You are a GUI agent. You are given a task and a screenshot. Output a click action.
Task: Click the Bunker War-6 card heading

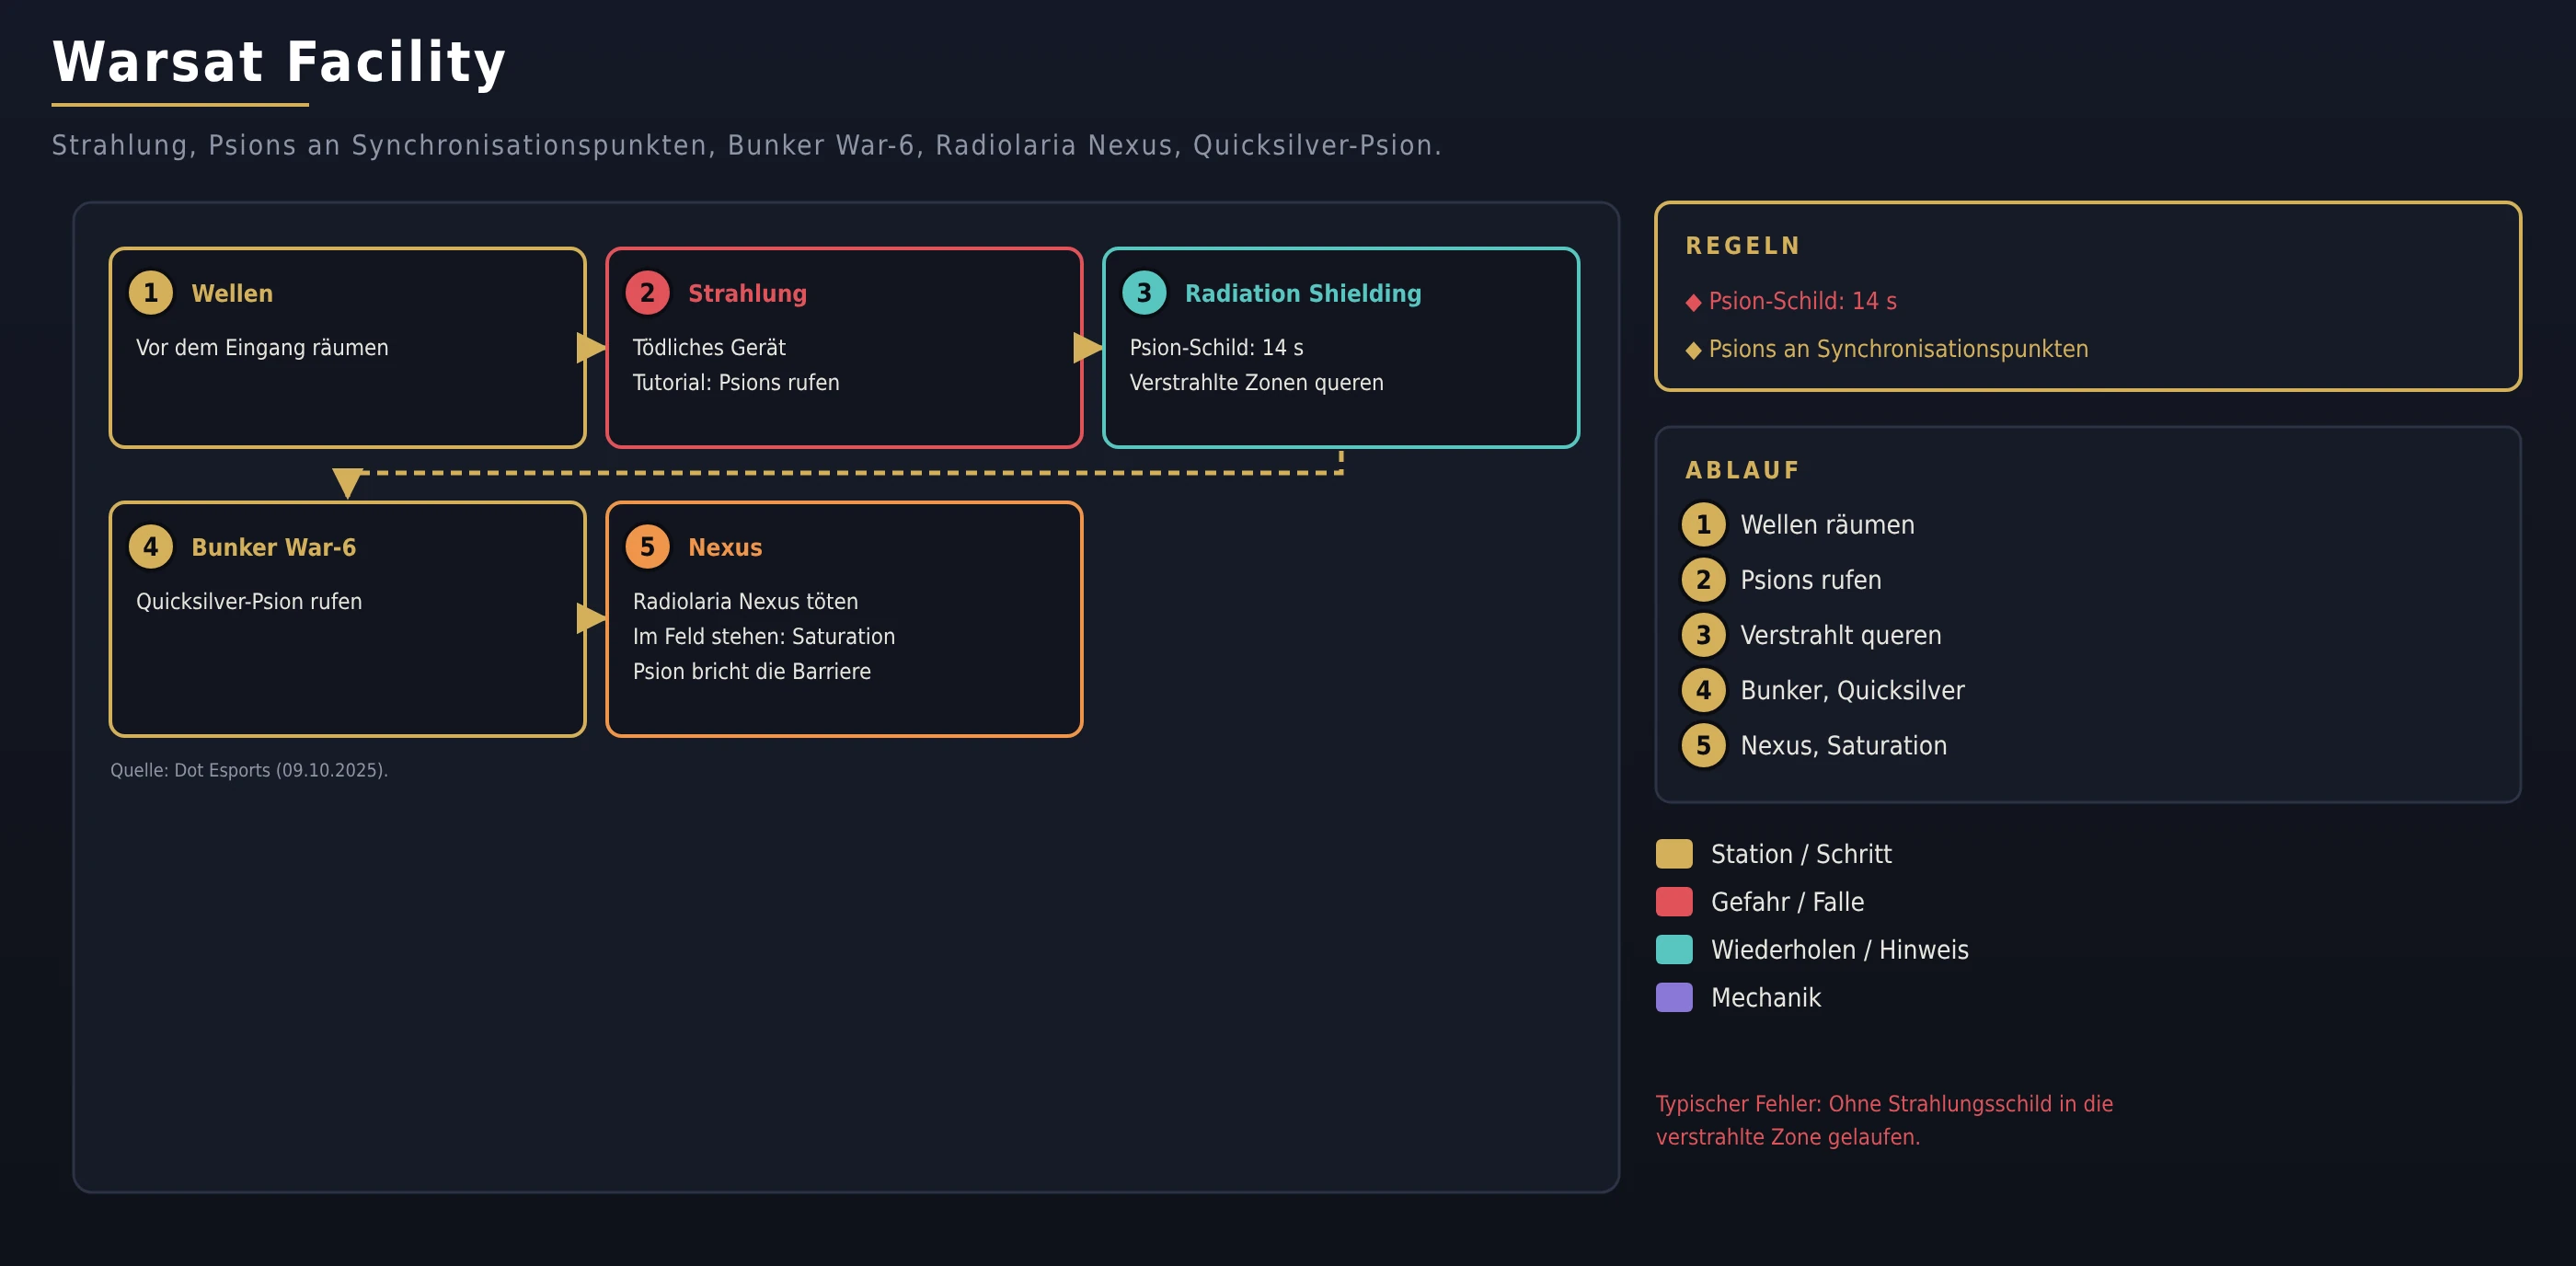[x=273, y=547]
